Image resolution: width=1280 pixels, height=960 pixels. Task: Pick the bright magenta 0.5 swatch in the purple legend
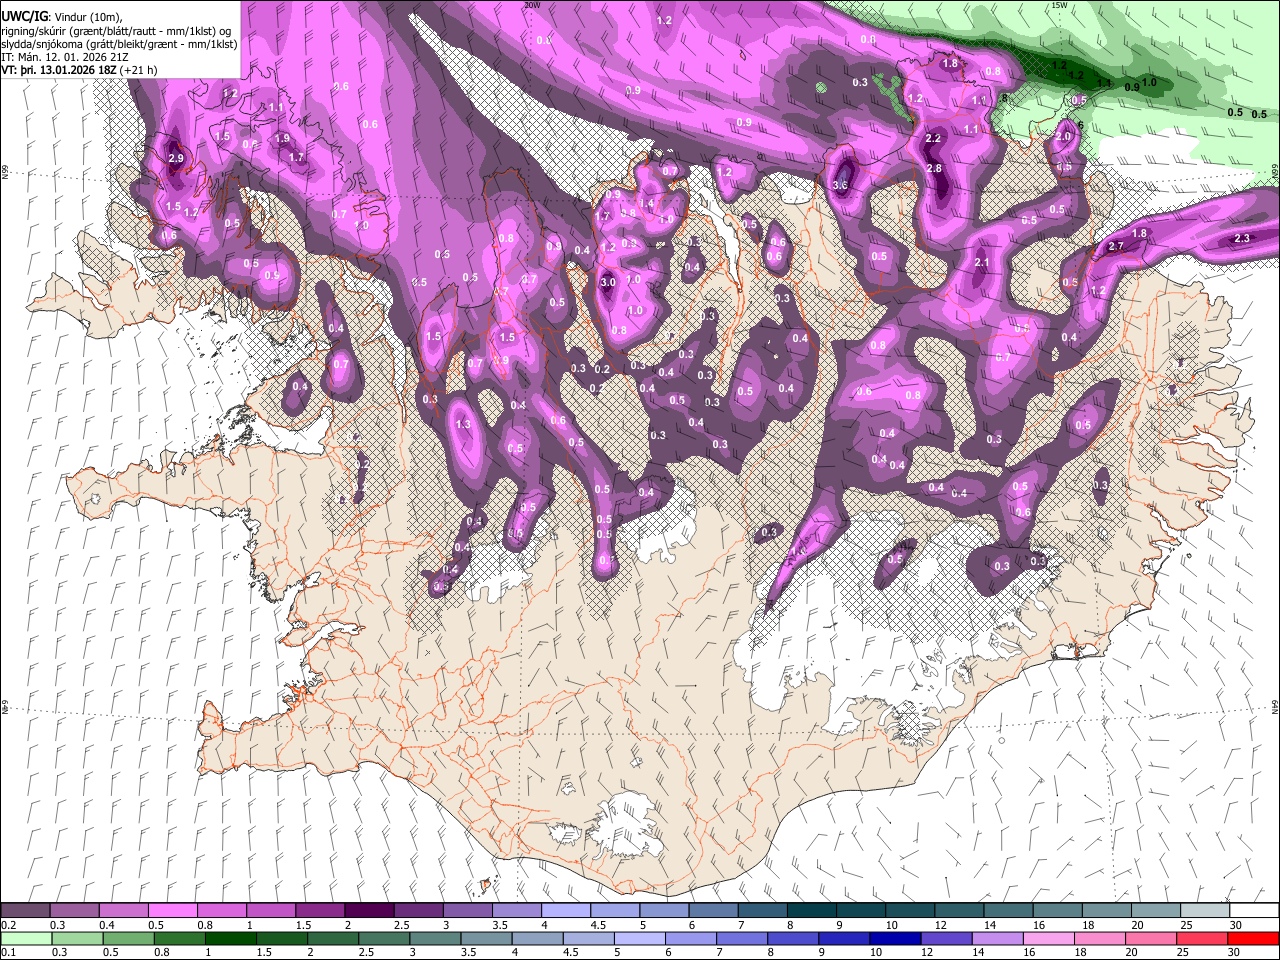172,911
